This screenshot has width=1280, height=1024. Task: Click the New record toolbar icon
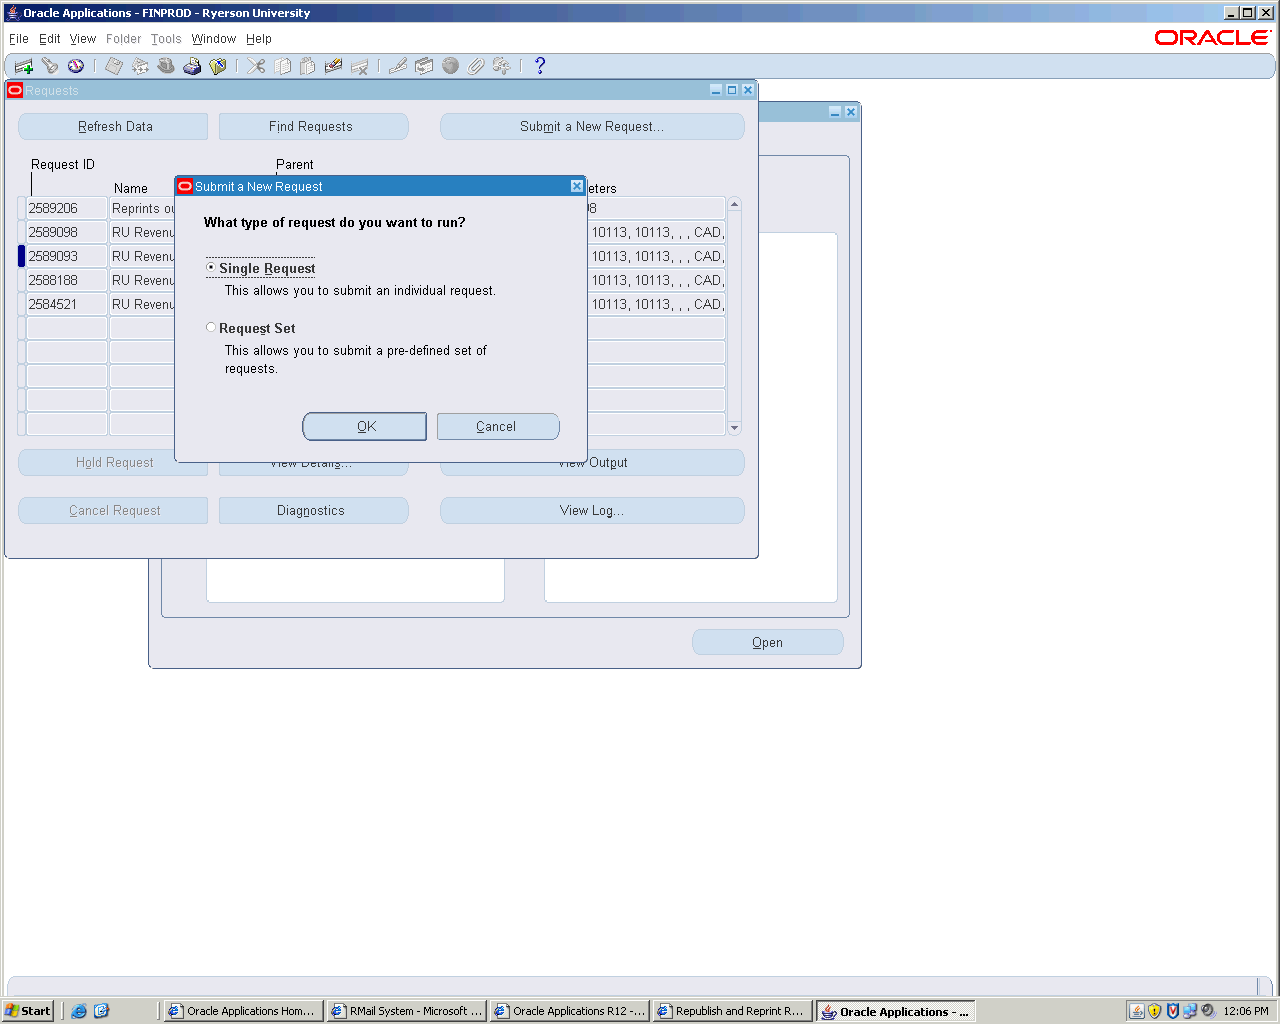(x=24, y=66)
